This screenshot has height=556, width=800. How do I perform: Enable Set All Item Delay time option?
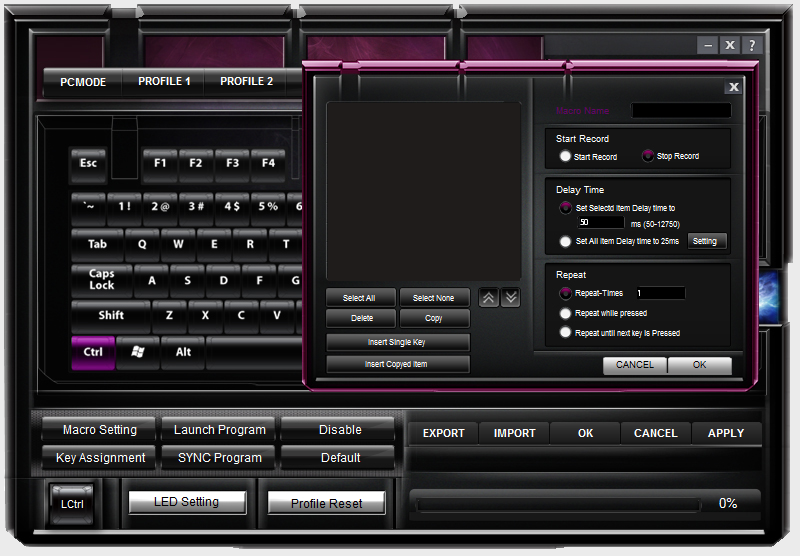[x=566, y=241]
